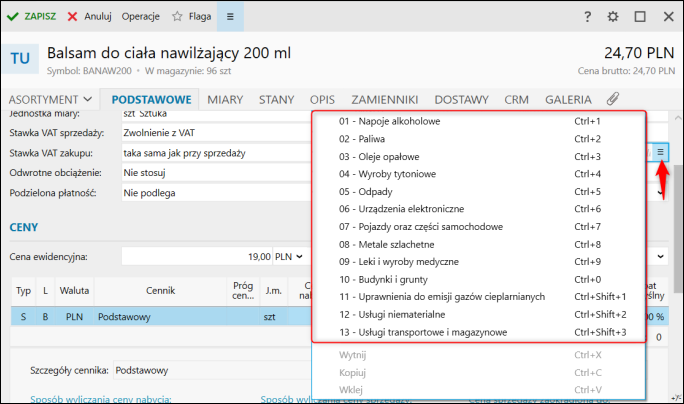Screen dimensions: 684x404
Task: Select 11 - Uprawnienia do emisji gazów cieplarnianych
Action: 479,297
